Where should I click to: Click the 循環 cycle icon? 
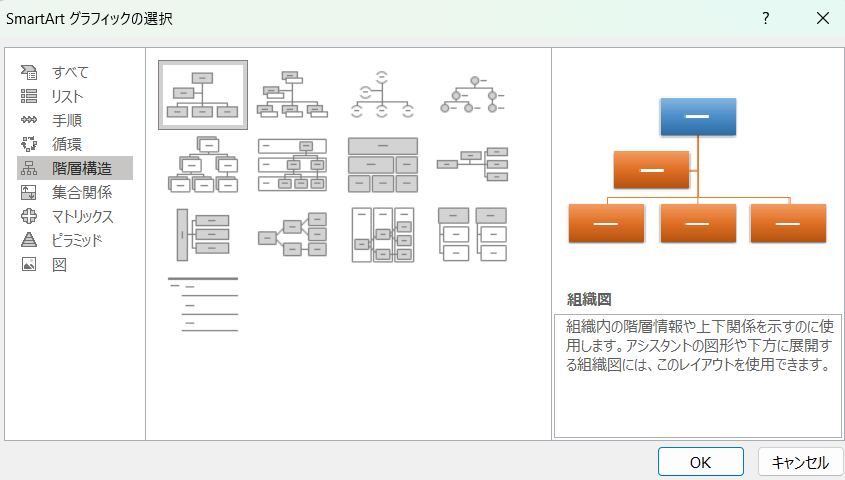click(29, 144)
